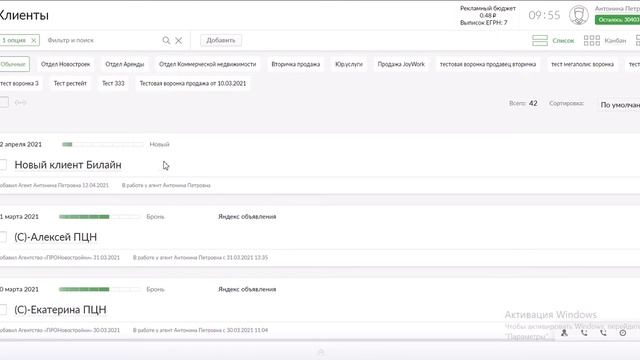
Task: Click the "Новый" stage label
Action: 159,144
